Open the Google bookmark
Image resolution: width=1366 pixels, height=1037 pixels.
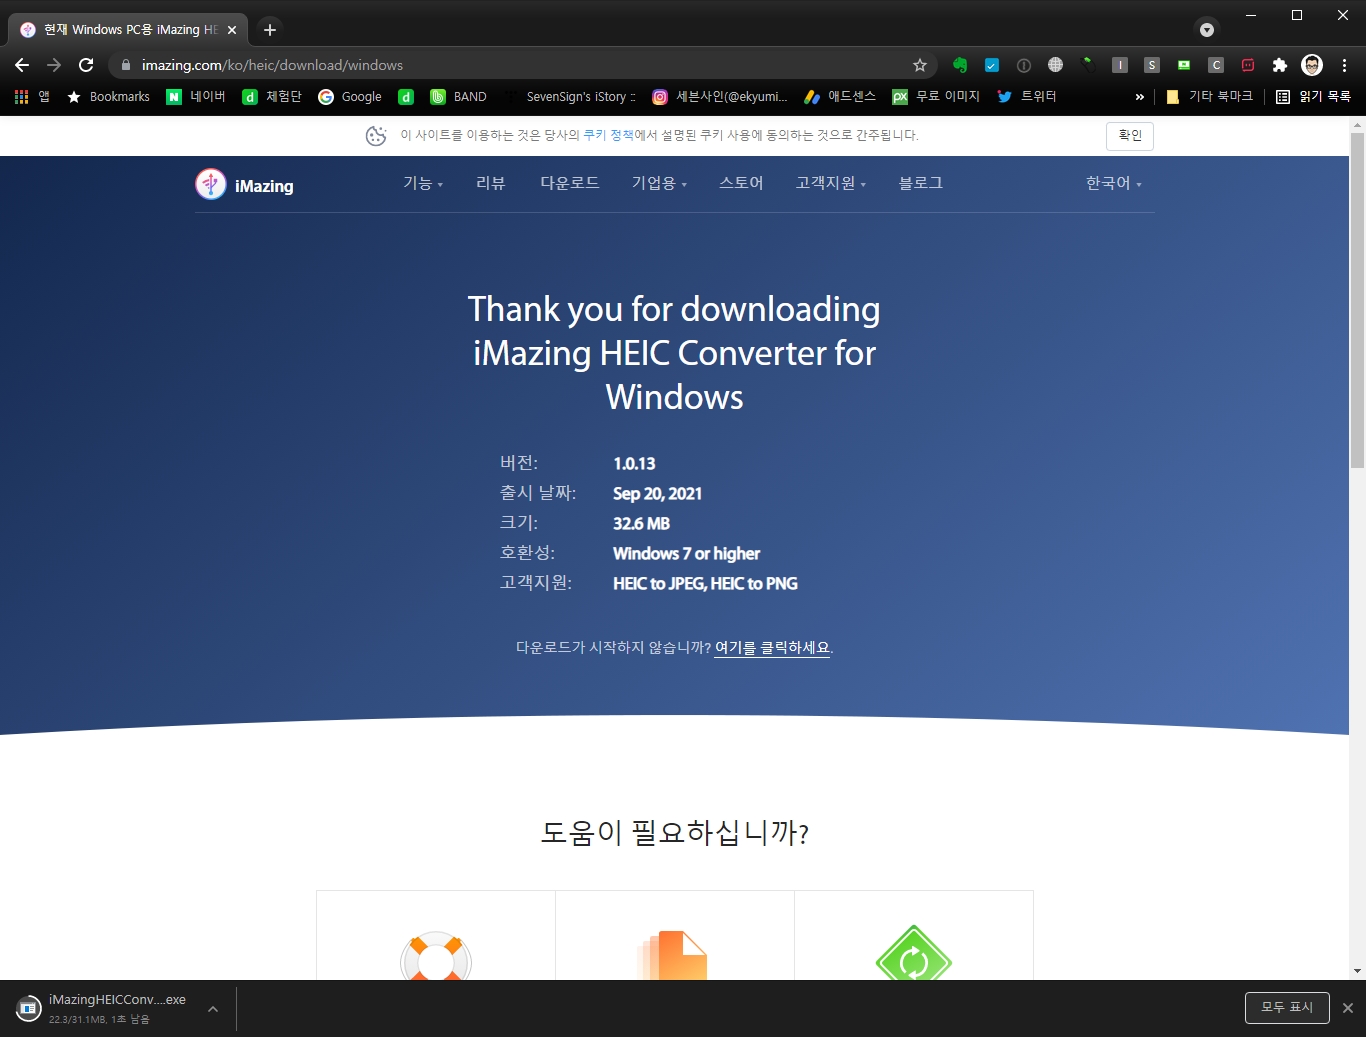pos(350,96)
